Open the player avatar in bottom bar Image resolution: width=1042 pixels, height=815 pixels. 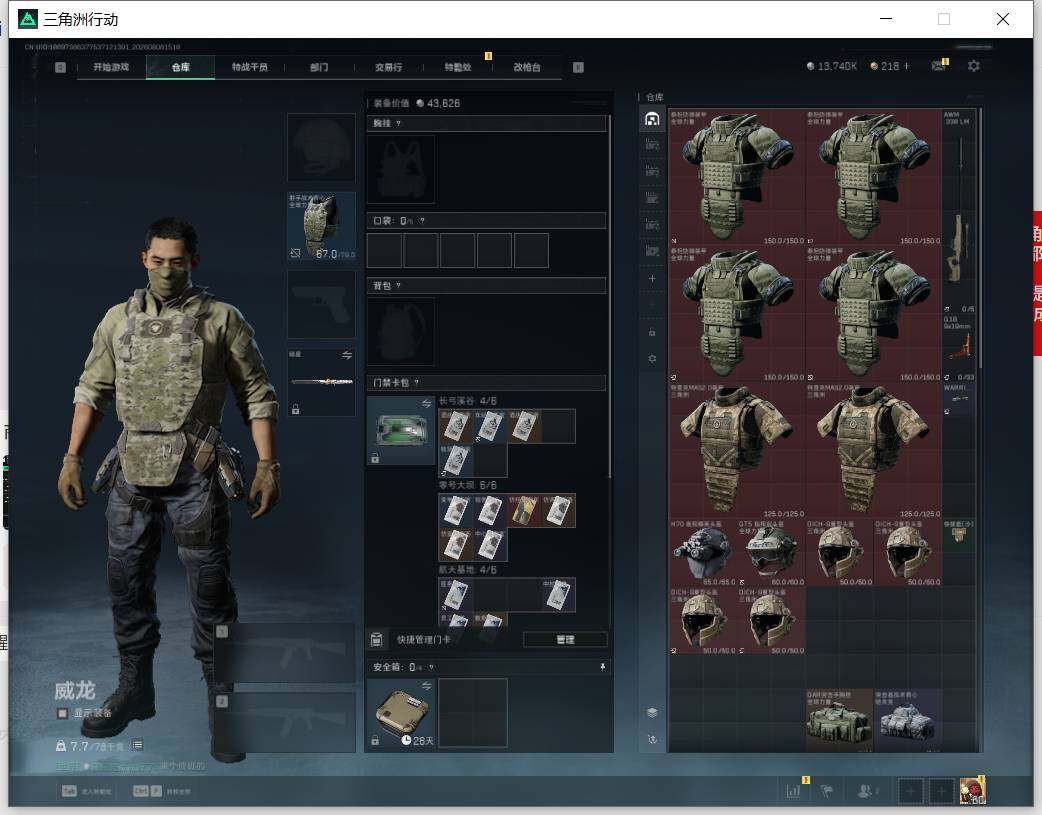pyautogui.click(x=972, y=791)
